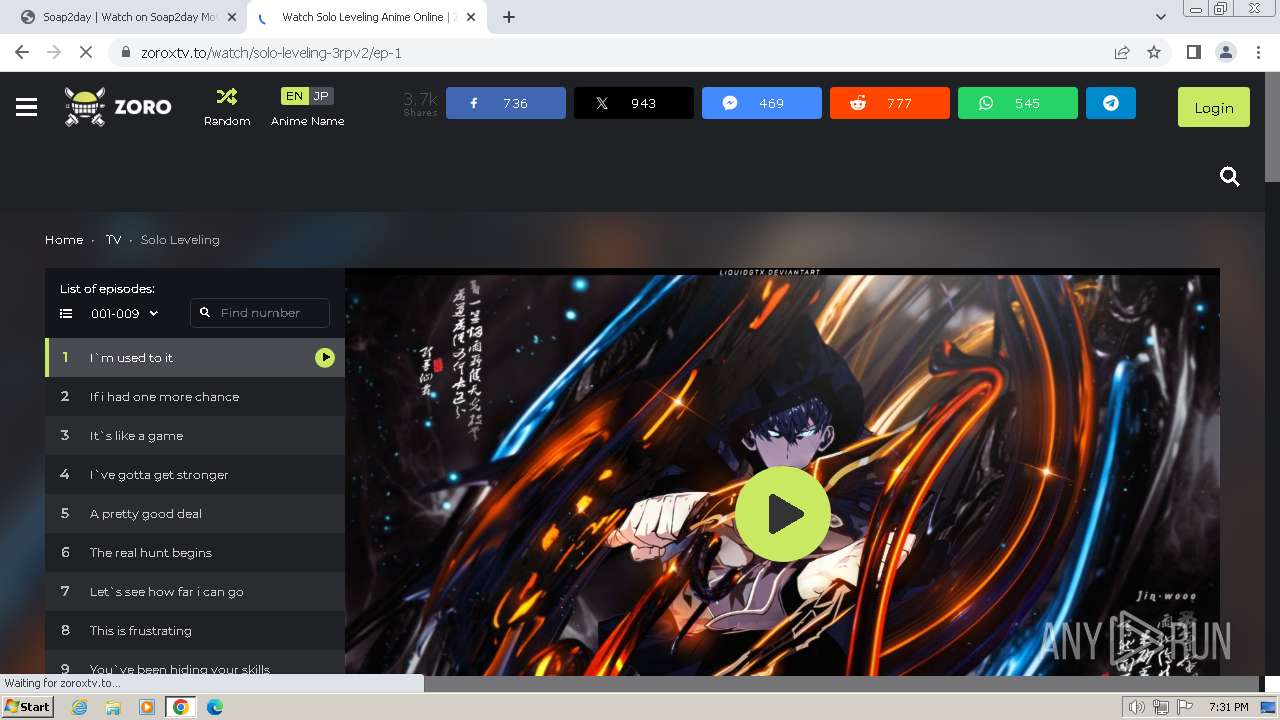The height and width of the screenshot is (720, 1280).
Task: Toggle the browser side panel
Action: pyautogui.click(x=1193, y=53)
